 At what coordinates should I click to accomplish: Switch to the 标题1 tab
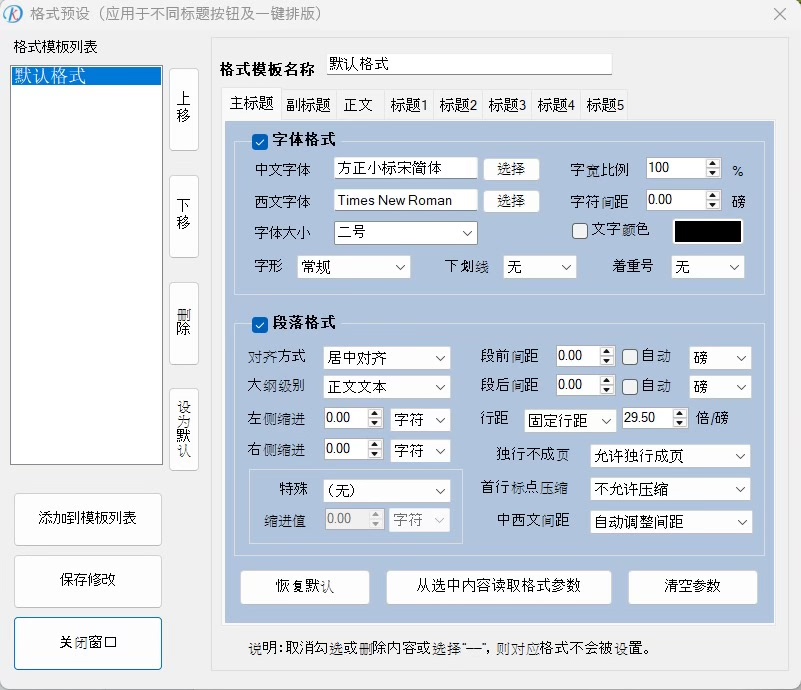point(409,105)
